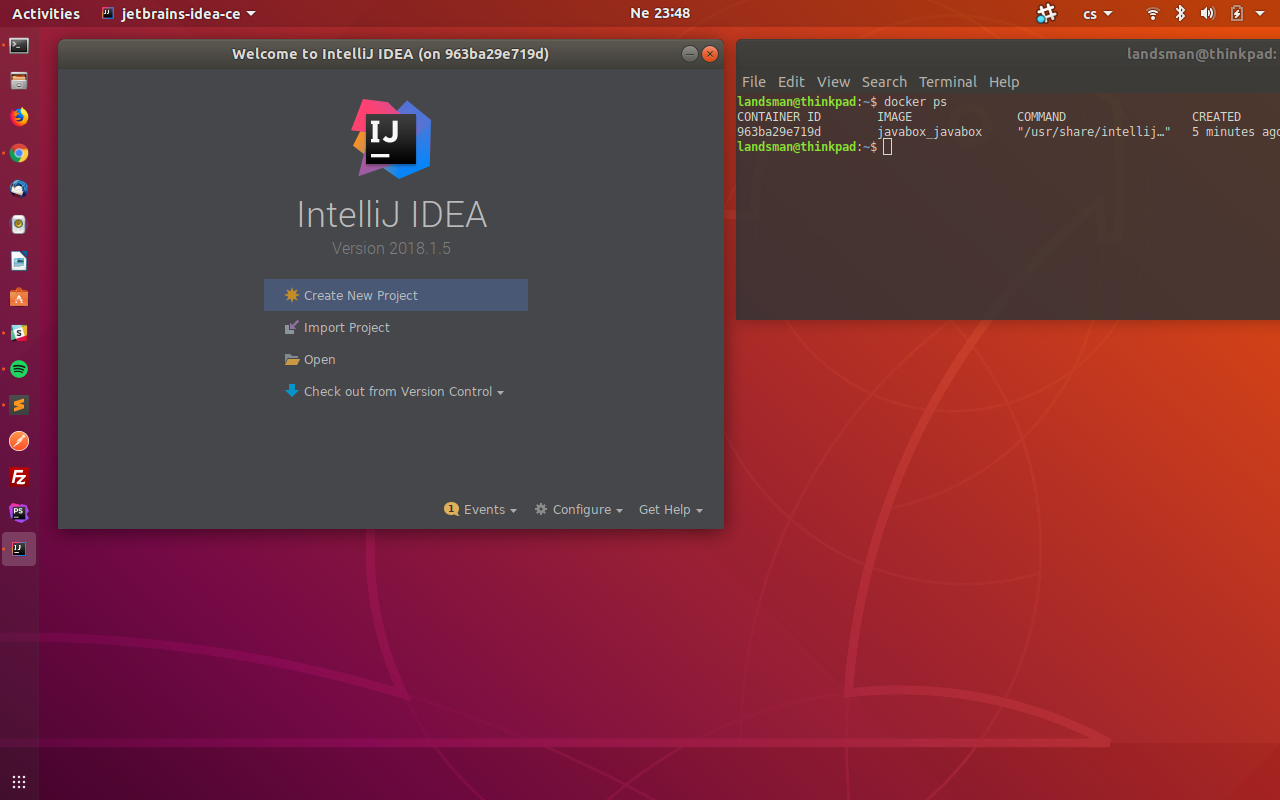
Task: Open the system menu arrow in top bar
Action: pos(1260,13)
